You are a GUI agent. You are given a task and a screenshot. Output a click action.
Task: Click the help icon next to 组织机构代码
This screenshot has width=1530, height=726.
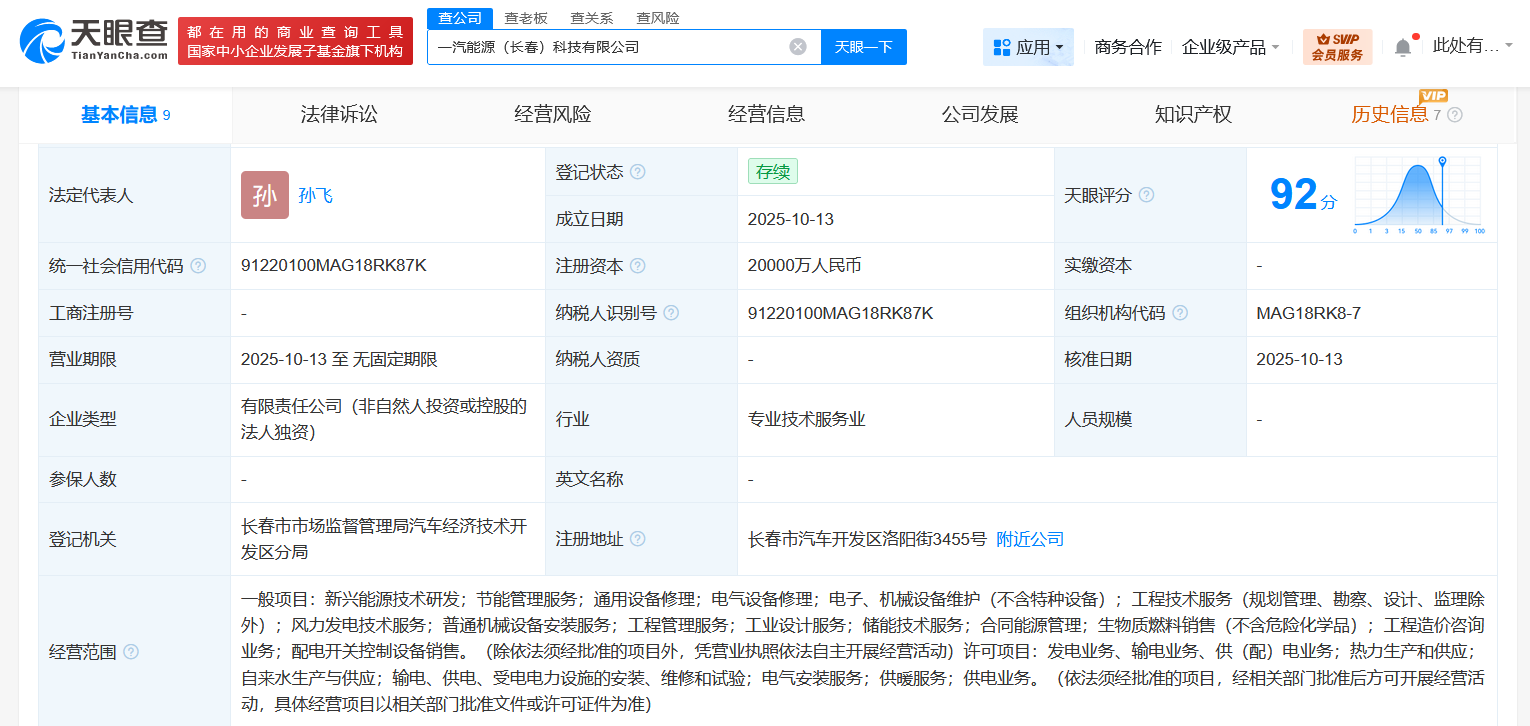[x=1179, y=312]
